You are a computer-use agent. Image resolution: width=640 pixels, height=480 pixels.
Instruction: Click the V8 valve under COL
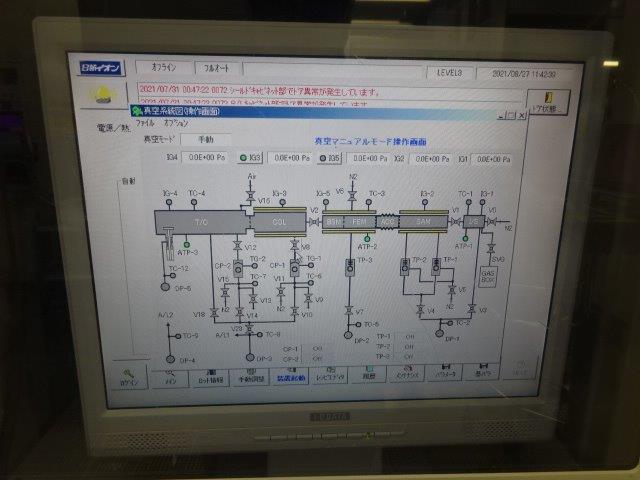coord(294,245)
